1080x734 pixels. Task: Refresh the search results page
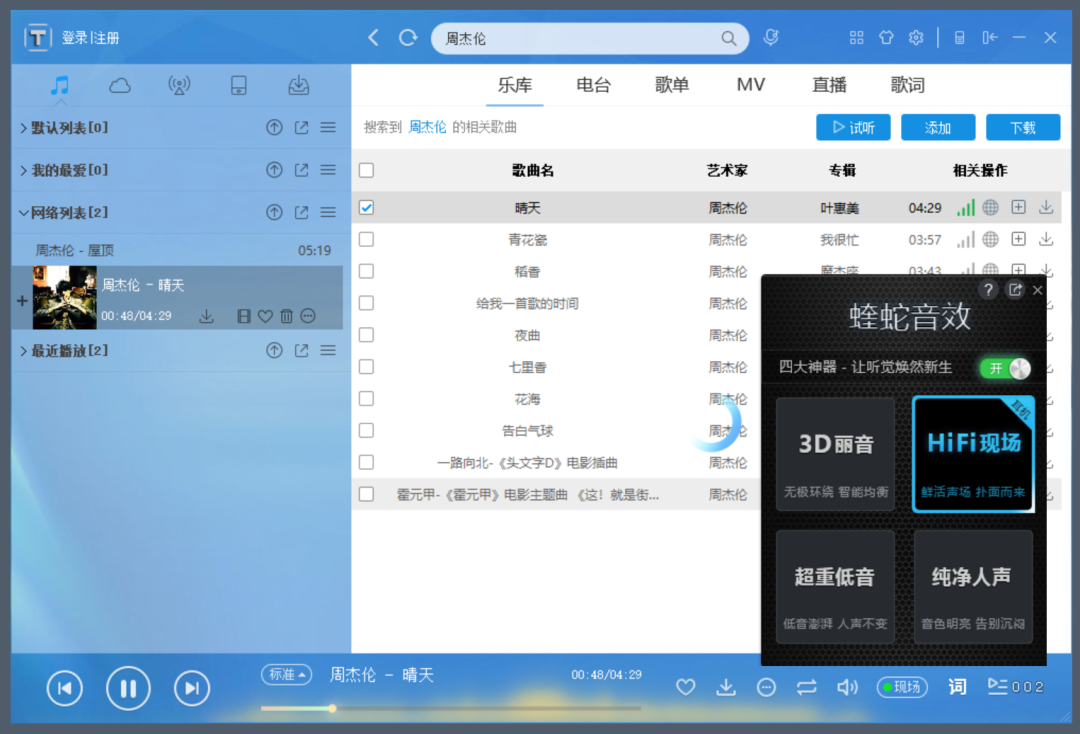click(x=408, y=38)
